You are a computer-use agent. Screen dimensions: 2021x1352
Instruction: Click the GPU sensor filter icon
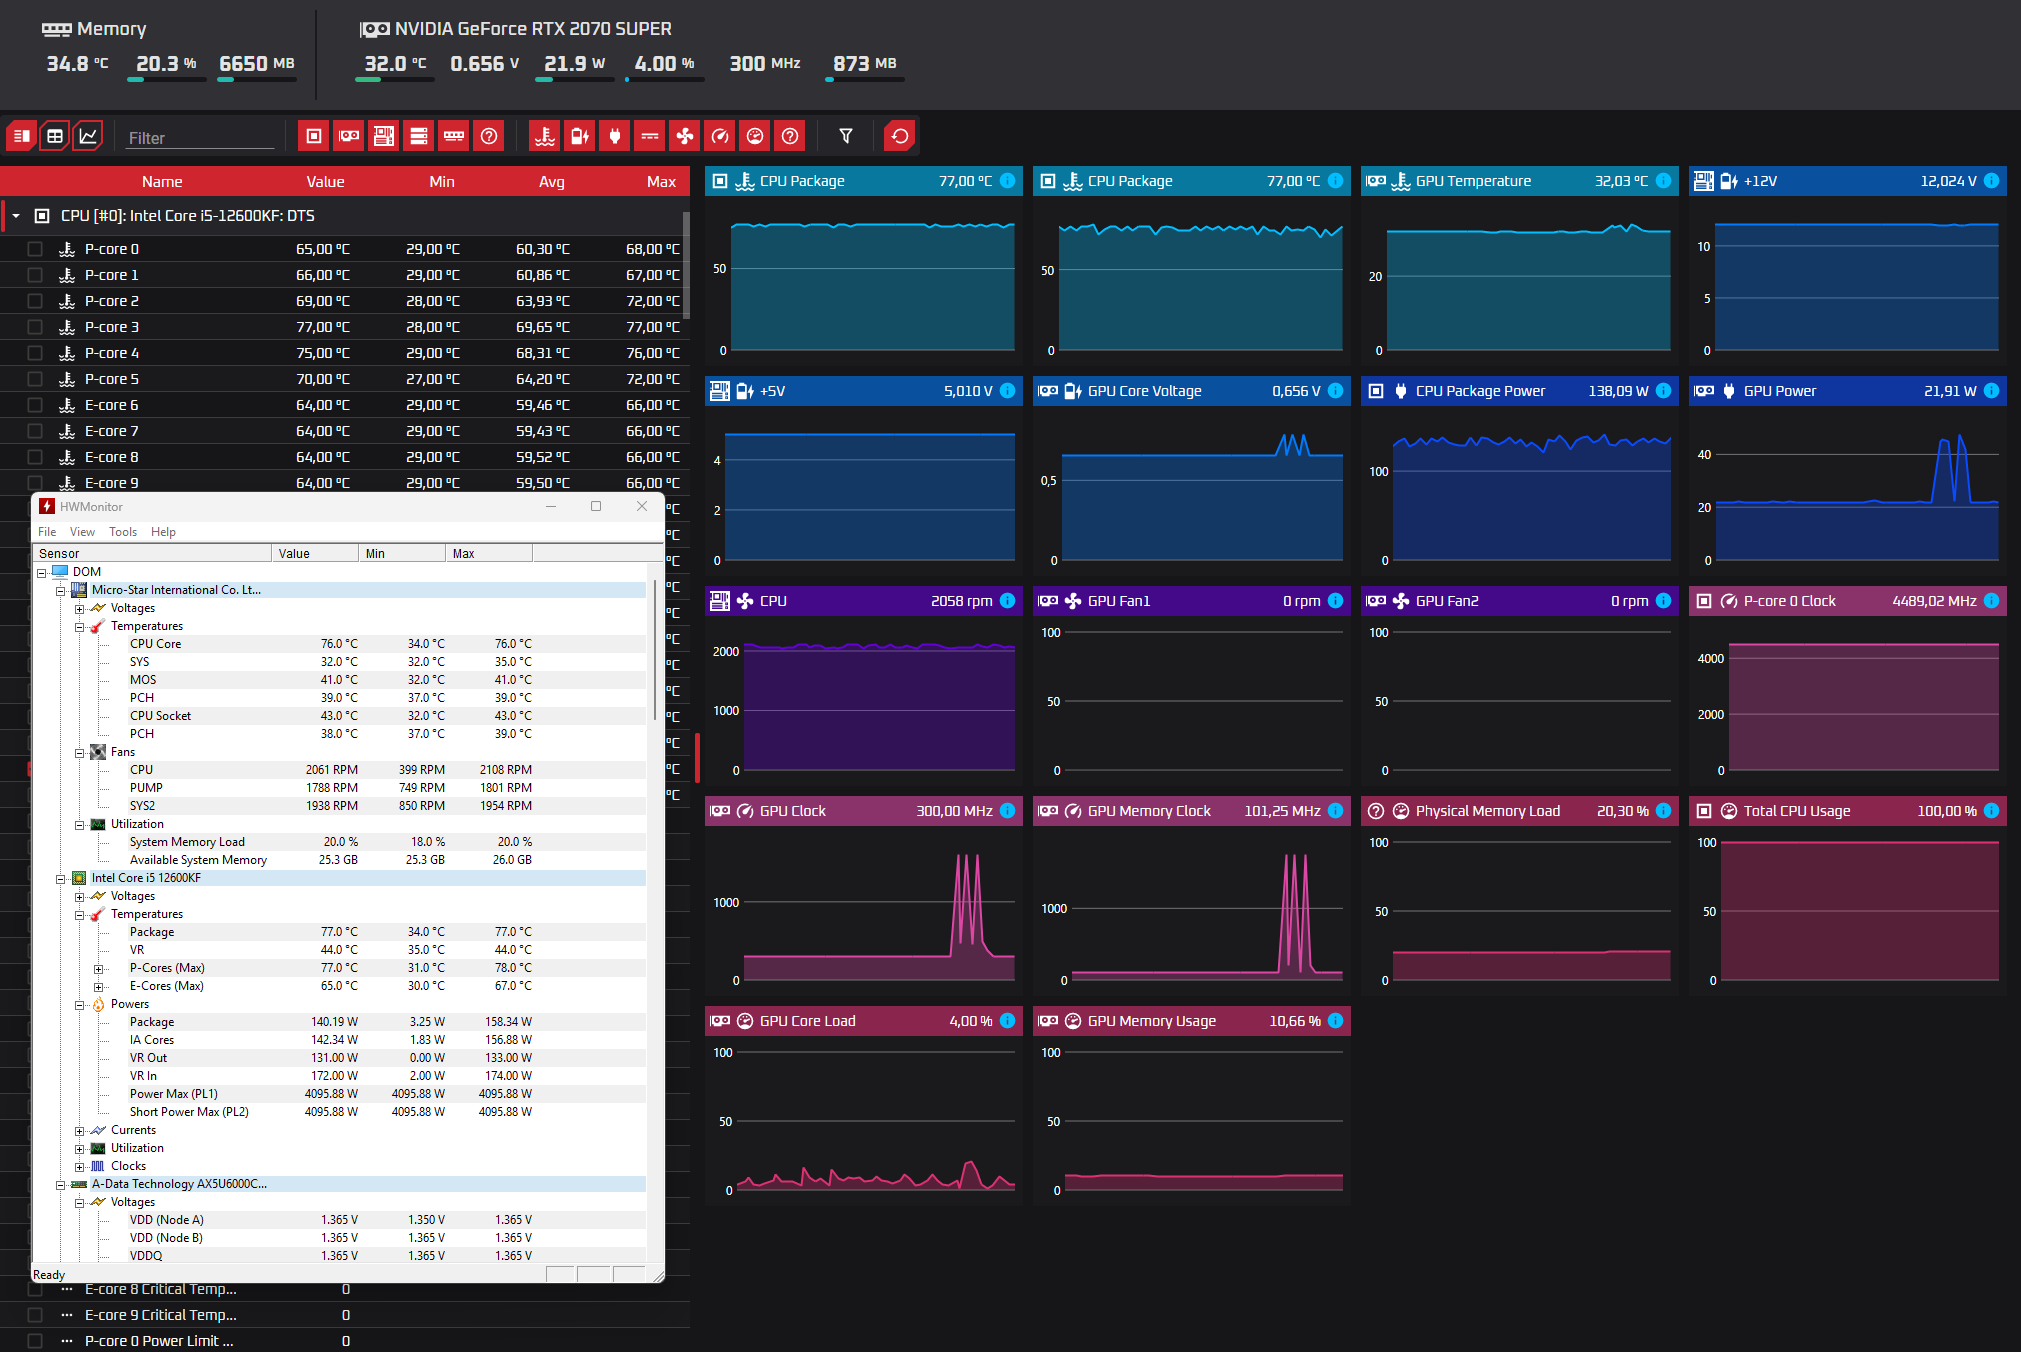[x=349, y=136]
